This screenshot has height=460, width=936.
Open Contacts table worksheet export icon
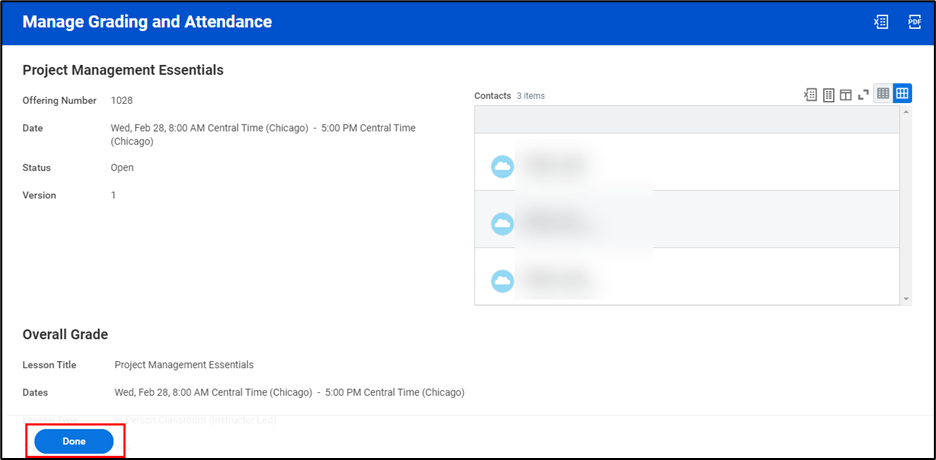point(828,94)
